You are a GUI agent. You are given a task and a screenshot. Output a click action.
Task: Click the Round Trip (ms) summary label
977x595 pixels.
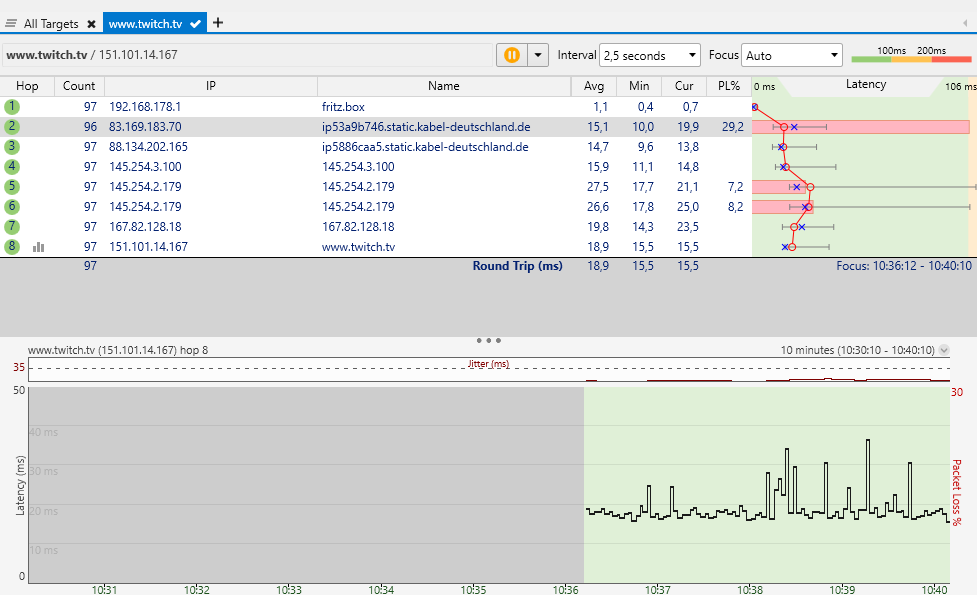point(517,265)
